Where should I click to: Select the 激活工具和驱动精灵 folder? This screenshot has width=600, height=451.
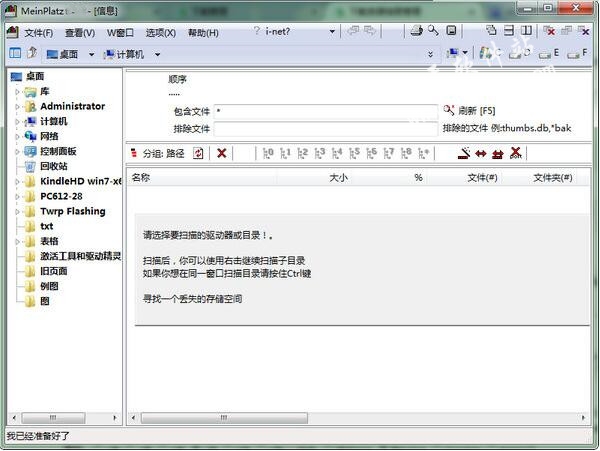click(80, 256)
